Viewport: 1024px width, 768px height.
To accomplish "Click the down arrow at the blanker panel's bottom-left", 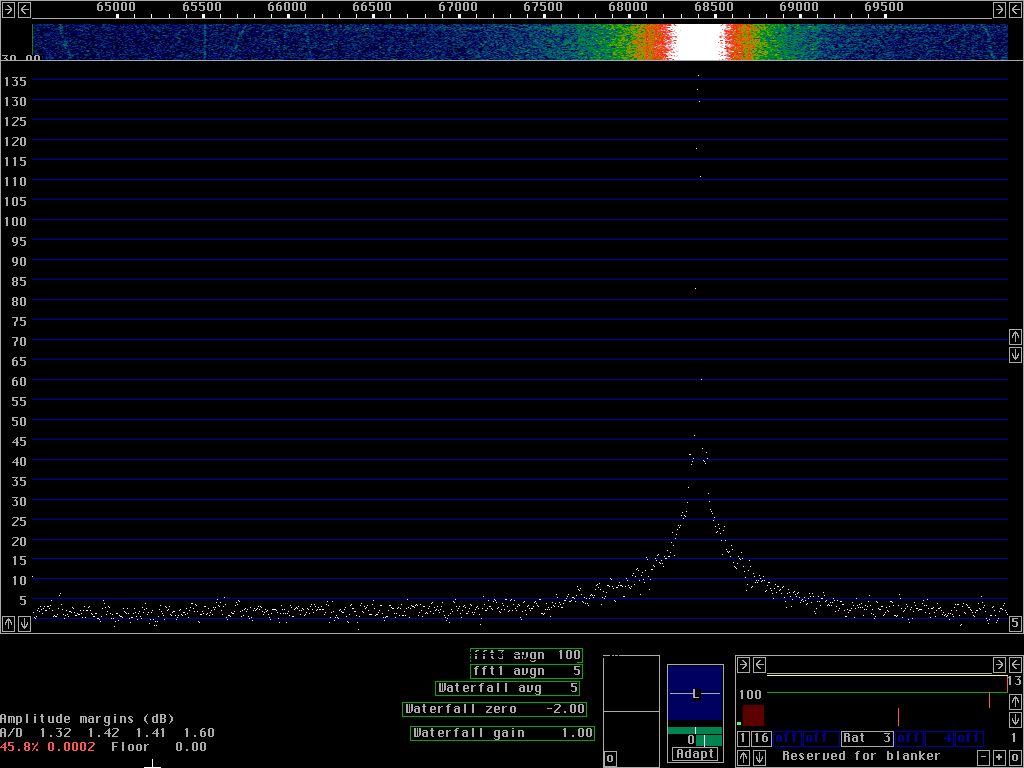I will pos(759,758).
